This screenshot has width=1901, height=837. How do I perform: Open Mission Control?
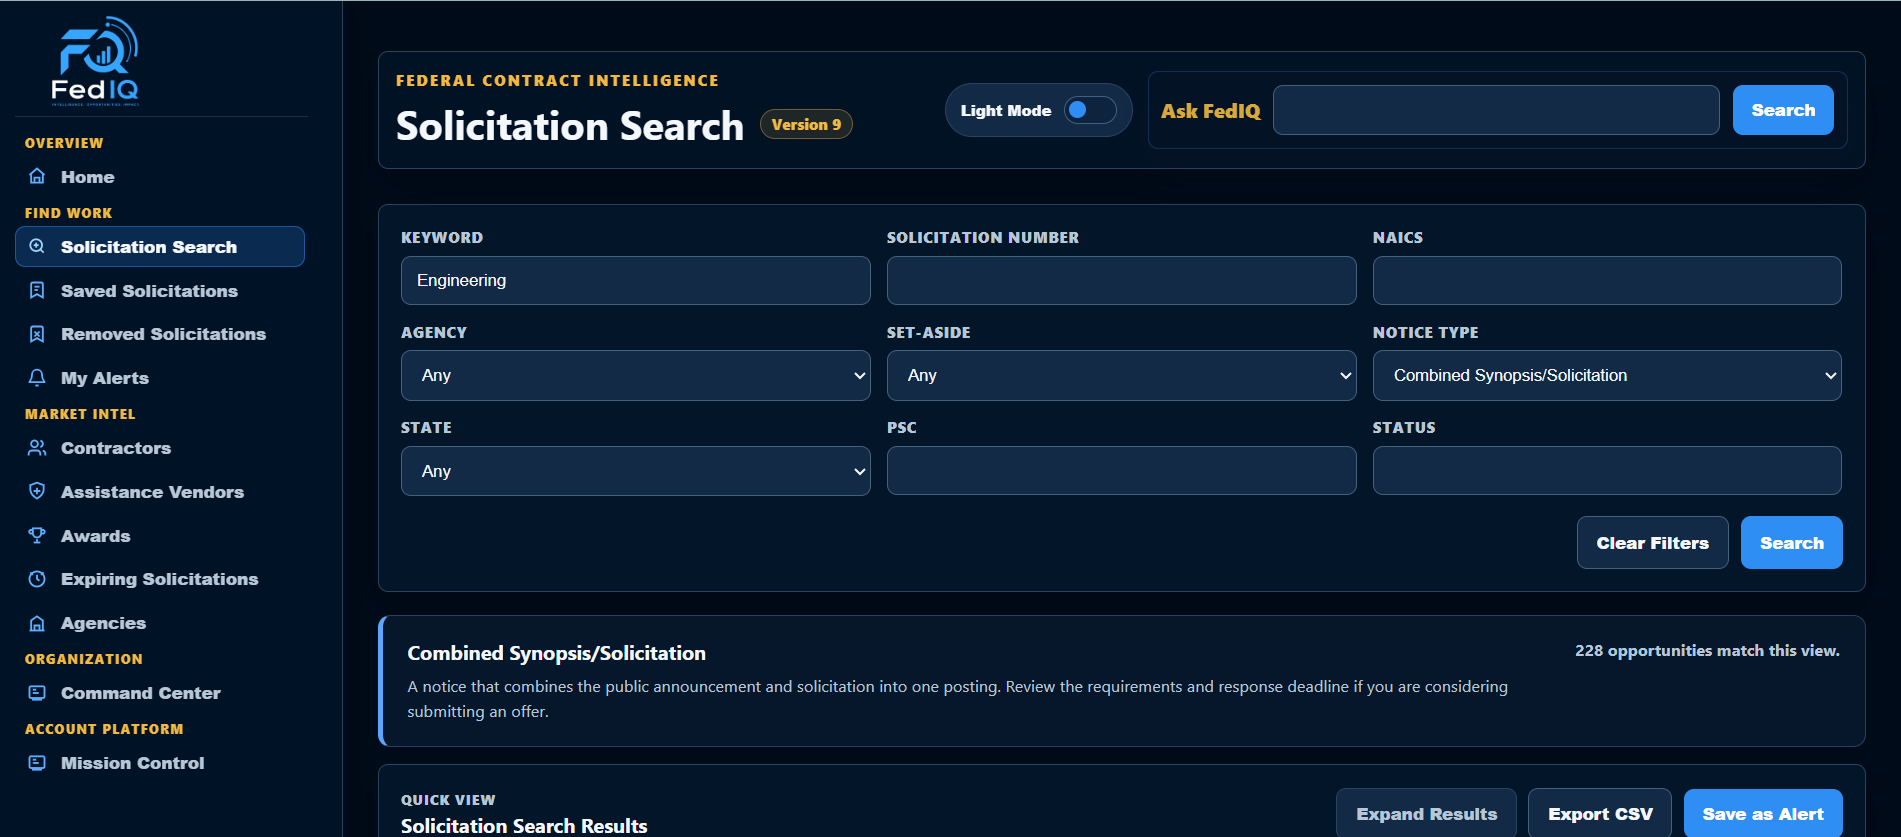point(160,763)
